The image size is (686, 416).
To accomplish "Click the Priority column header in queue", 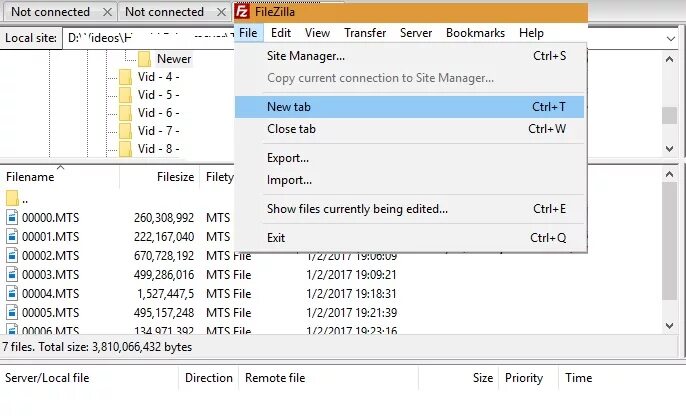I will pos(524,378).
